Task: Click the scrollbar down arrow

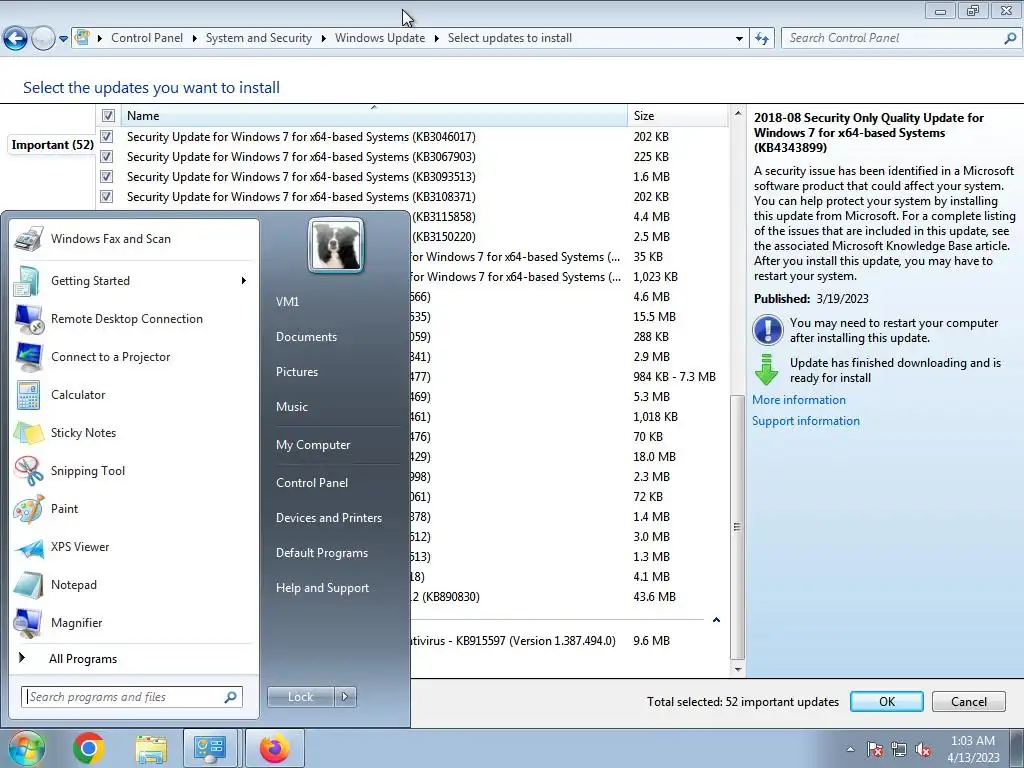Action: [737, 669]
